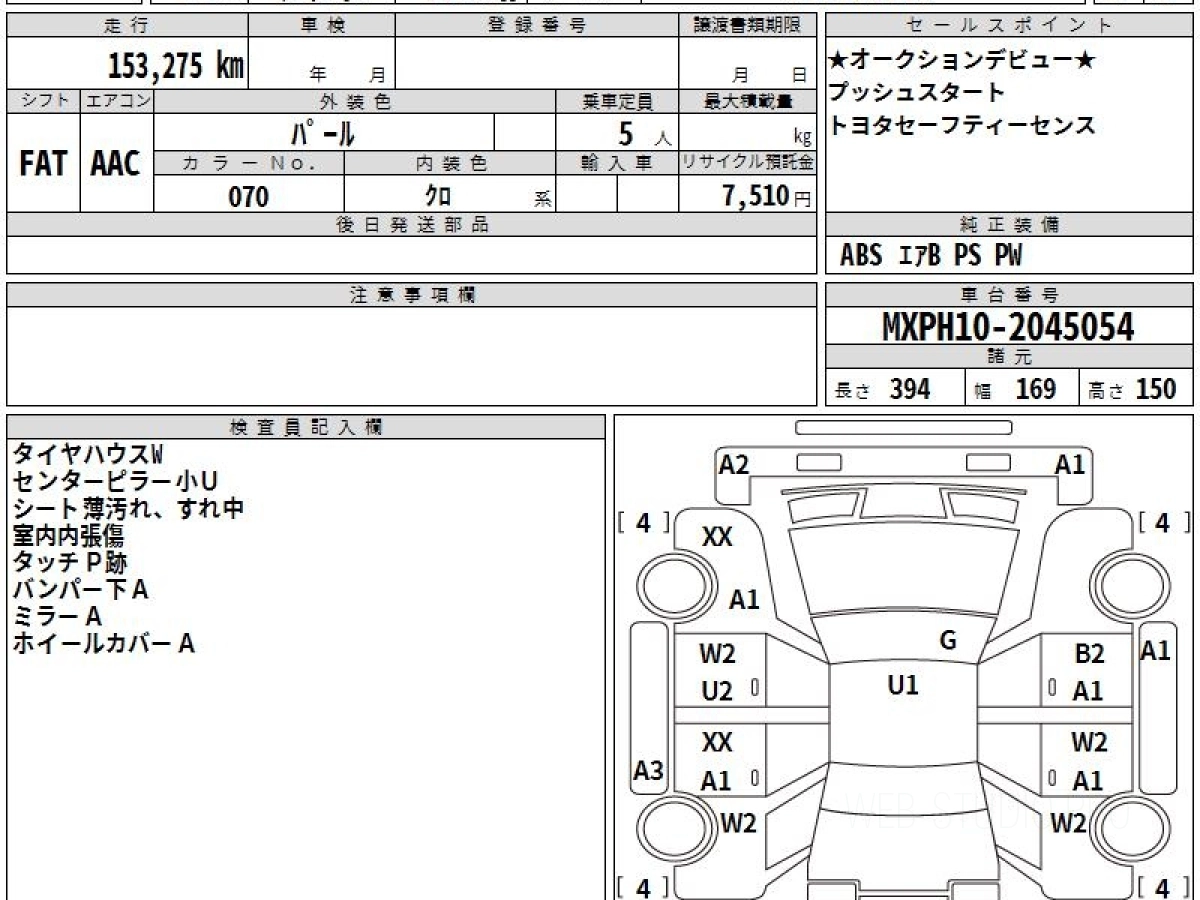Screen dimensions: 1200x900
Task: Click the exterior color value パール
Action: 323,132
